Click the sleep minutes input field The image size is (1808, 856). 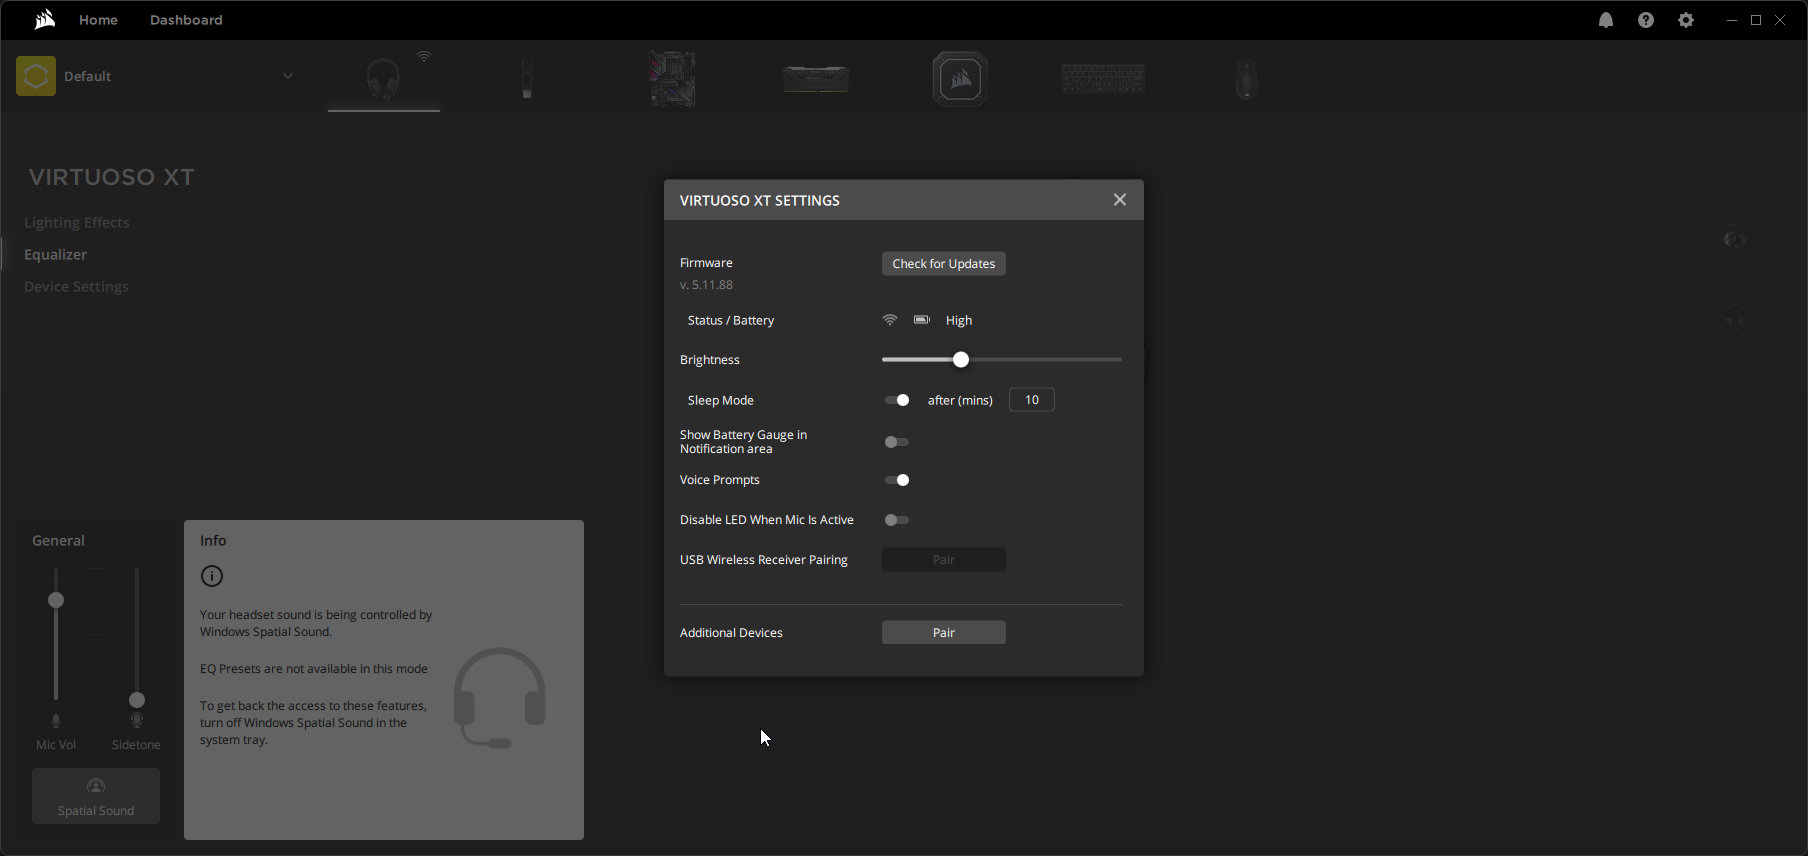pos(1031,400)
